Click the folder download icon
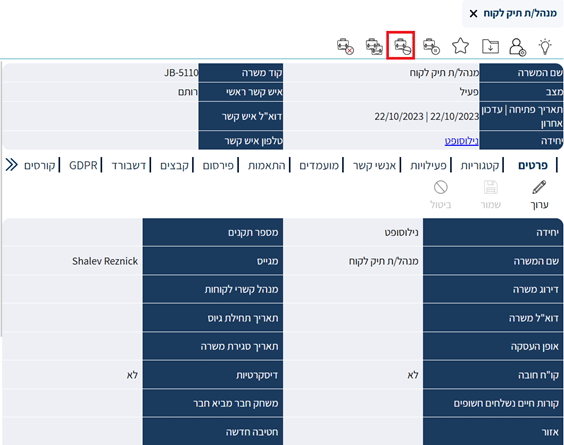The width and height of the screenshot is (564, 445). pyautogui.click(x=490, y=46)
